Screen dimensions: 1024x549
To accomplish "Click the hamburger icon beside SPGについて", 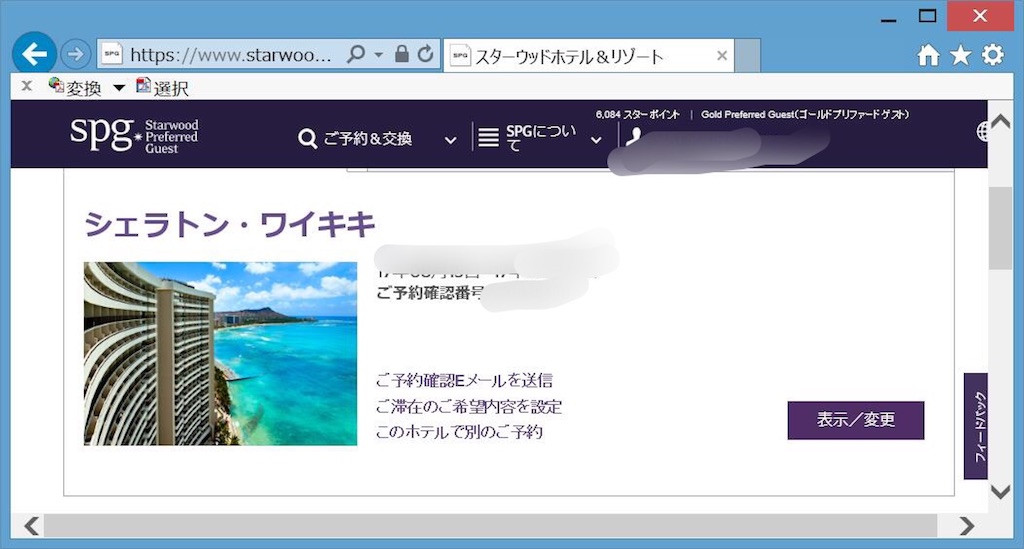I will (488, 137).
